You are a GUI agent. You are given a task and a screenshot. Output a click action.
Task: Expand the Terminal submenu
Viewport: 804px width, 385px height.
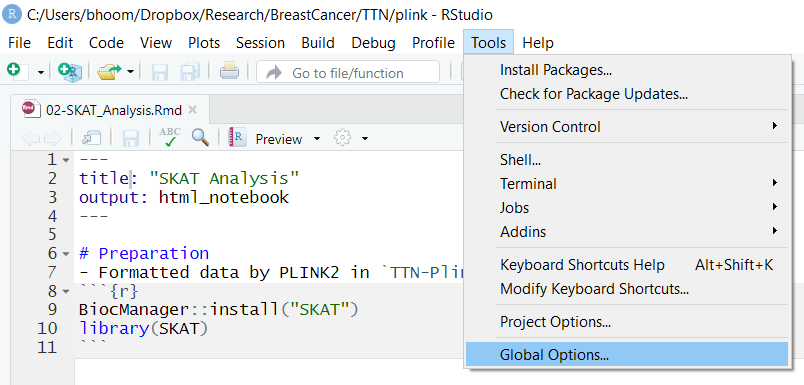tap(626, 184)
